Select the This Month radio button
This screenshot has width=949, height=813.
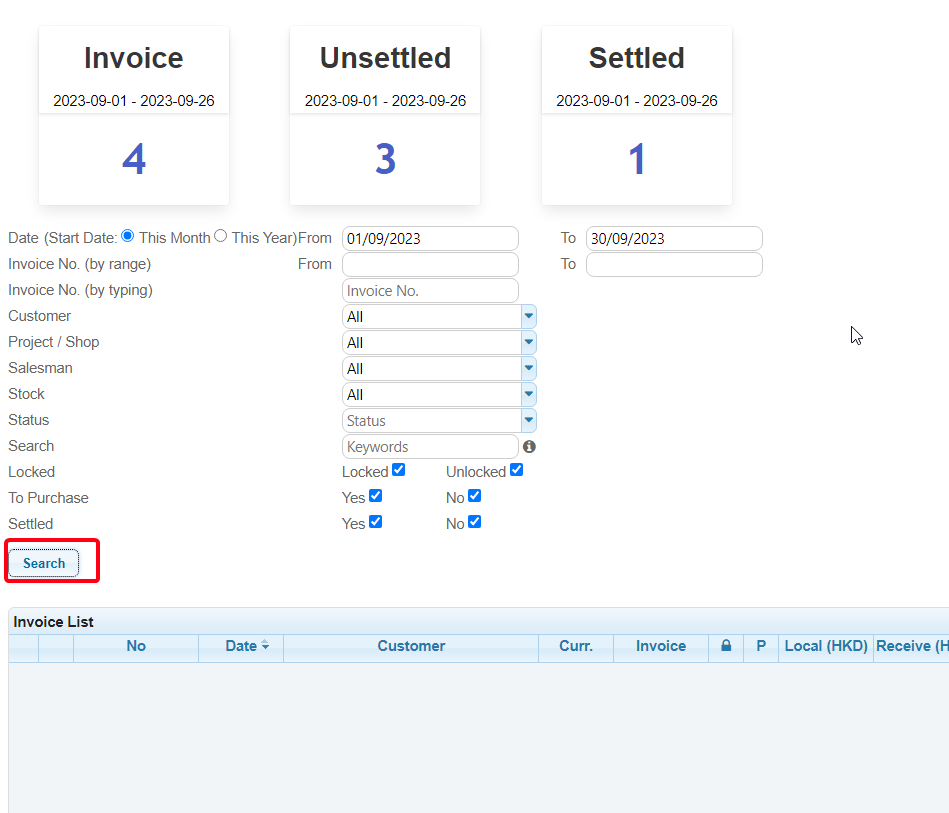pos(127,237)
